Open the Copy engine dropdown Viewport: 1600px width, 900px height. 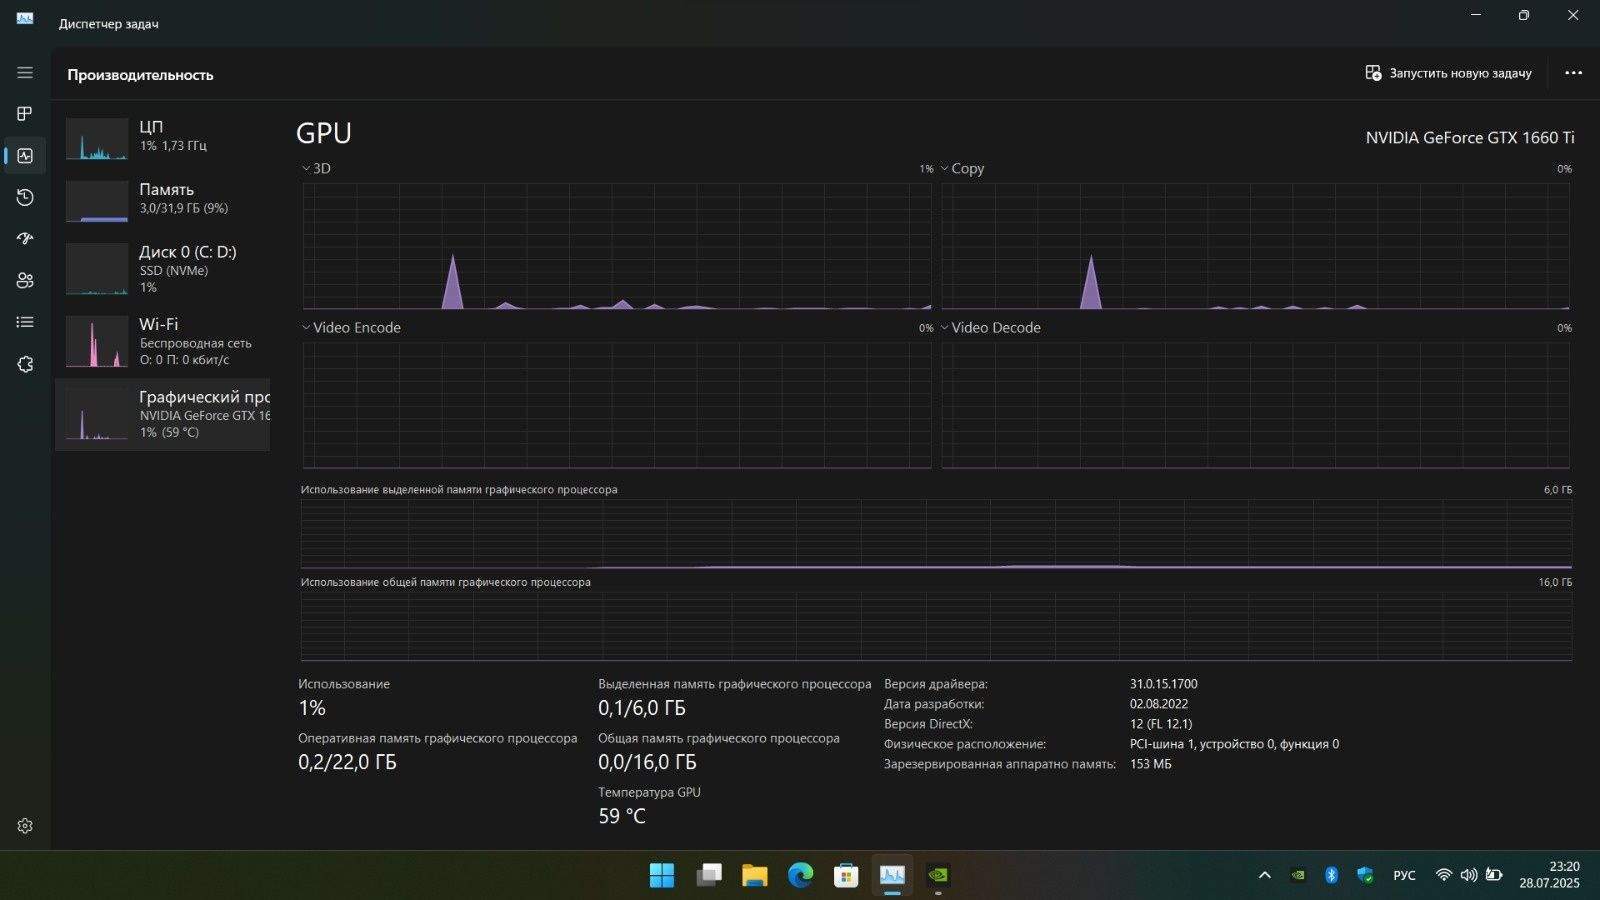(x=962, y=168)
